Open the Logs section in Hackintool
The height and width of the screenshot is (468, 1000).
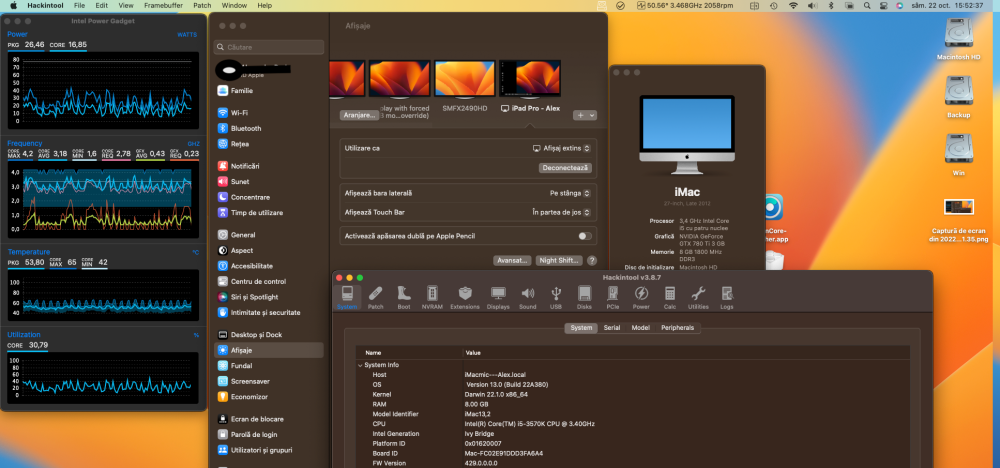727,298
